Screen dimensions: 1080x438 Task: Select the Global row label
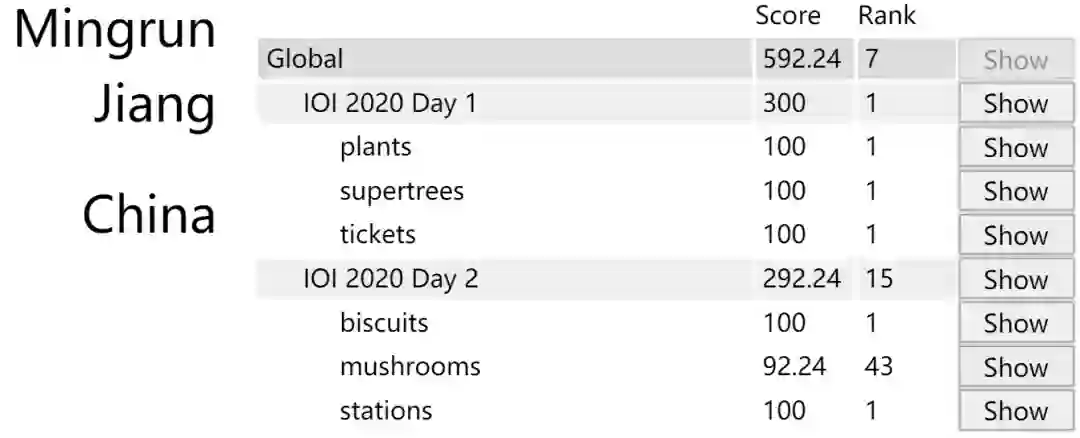tap(305, 59)
